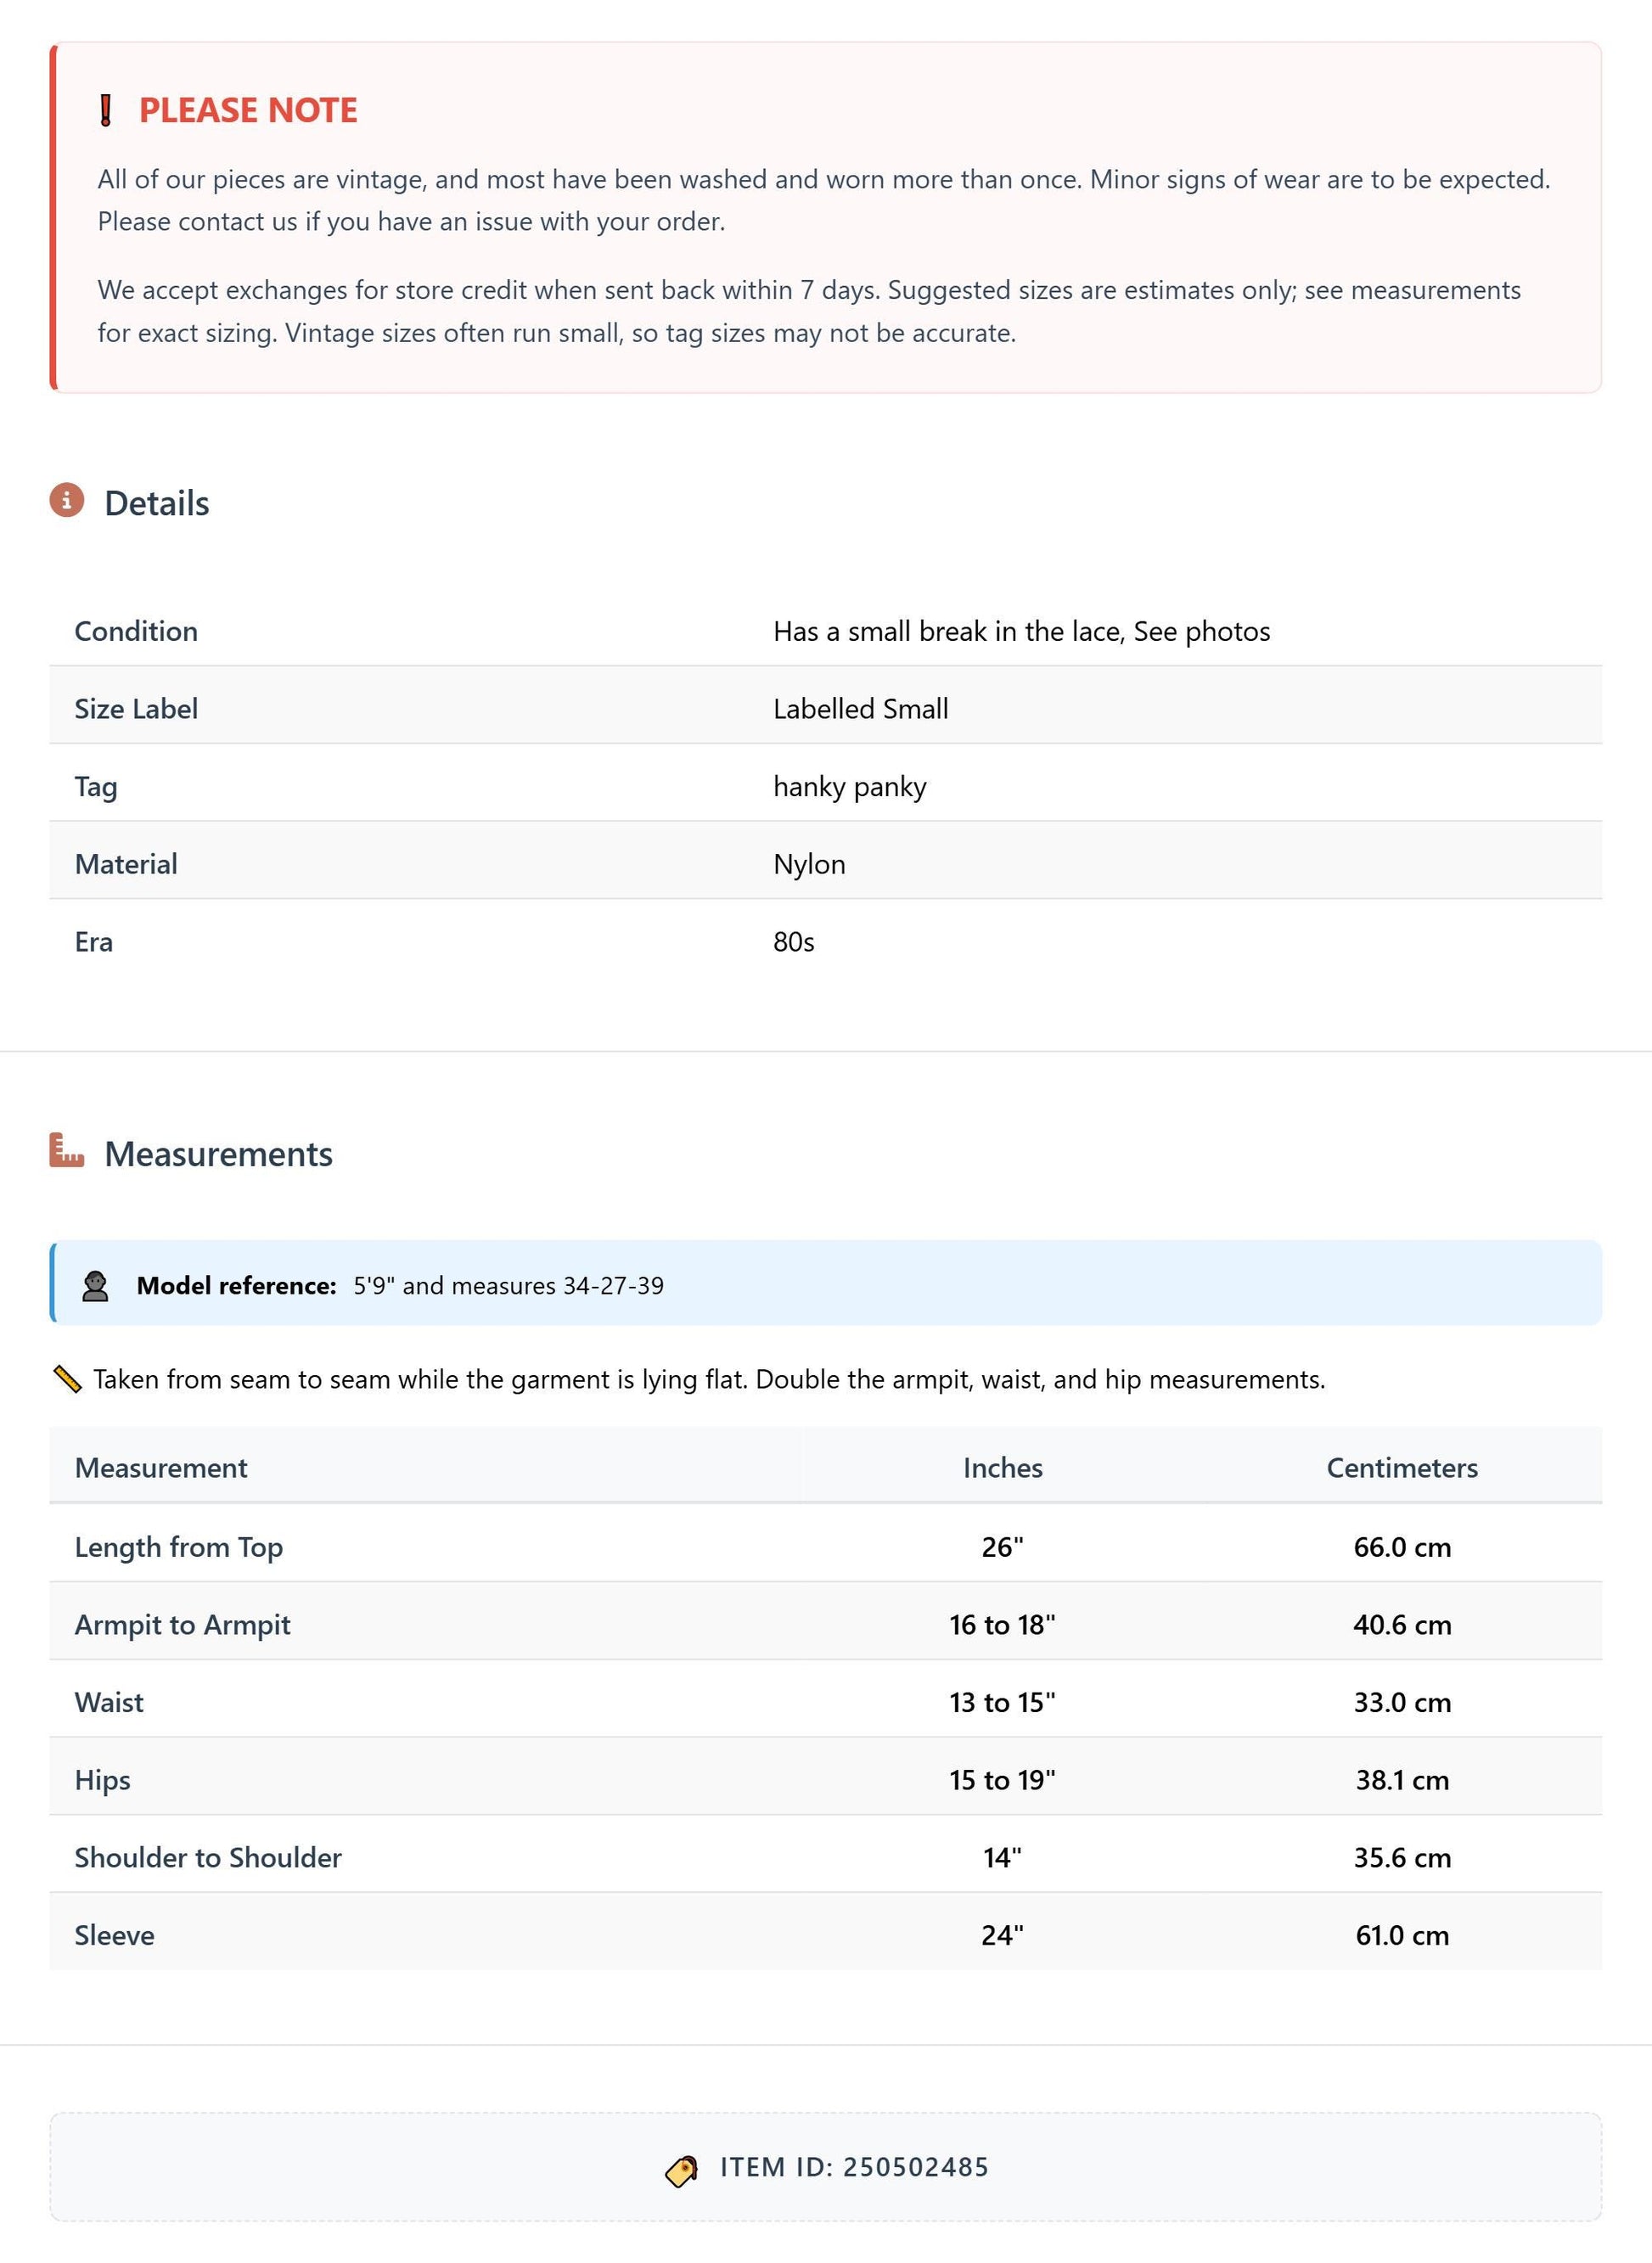Click the PLEASE NOTE heading
This screenshot has width=1652, height=2263.
(x=248, y=110)
